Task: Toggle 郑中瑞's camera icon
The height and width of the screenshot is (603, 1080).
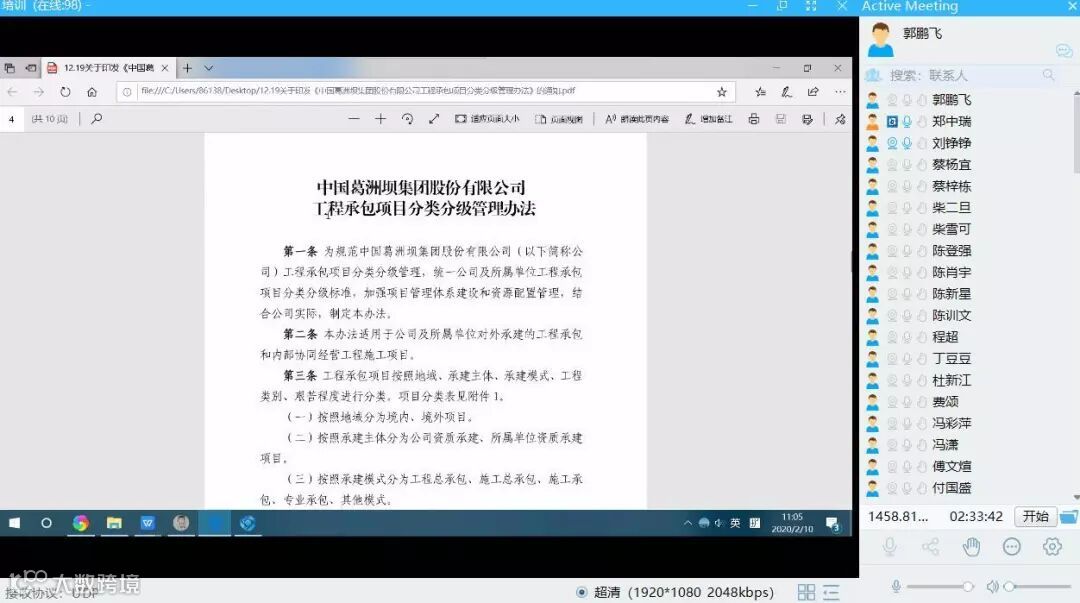Action: pyautogui.click(x=892, y=122)
